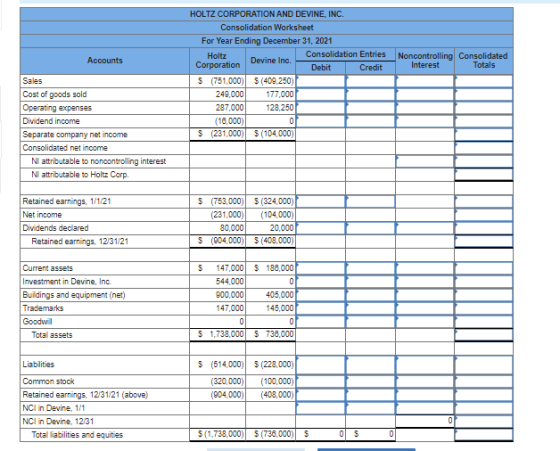The height and width of the screenshot is (451, 560).
Task: Click the Sales row Noncontrolling Interest cell
Action: point(425,81)
